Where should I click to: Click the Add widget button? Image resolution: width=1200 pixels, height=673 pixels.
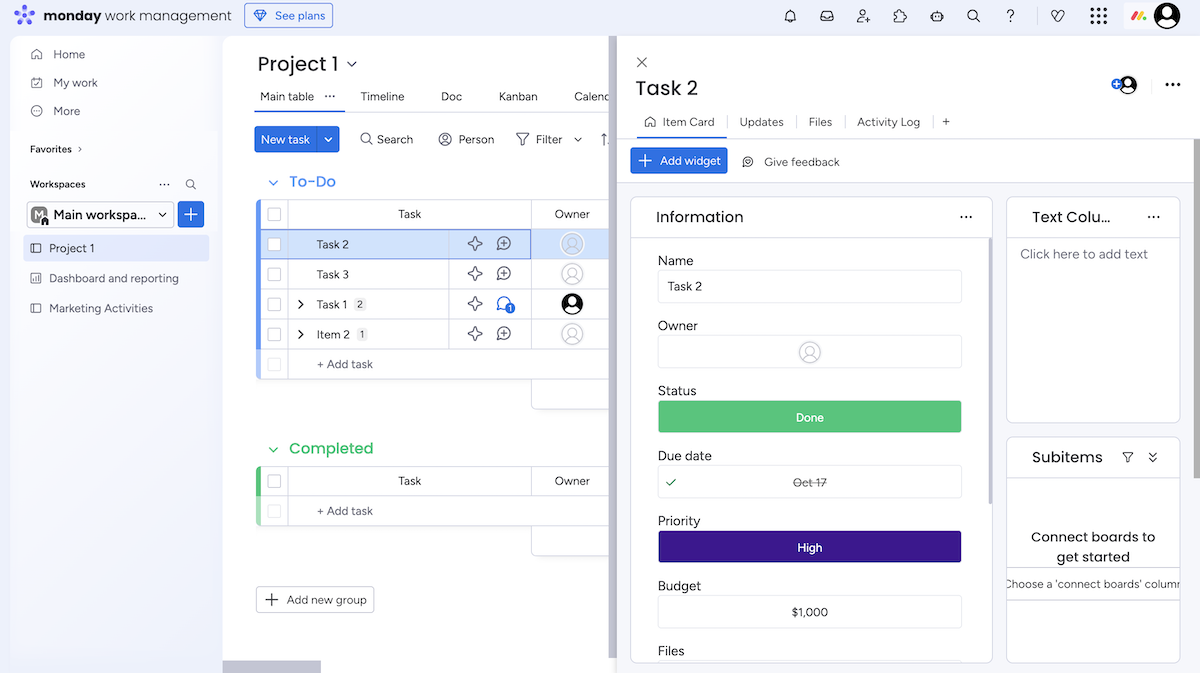pyautogui.click(x=679, y=161)
